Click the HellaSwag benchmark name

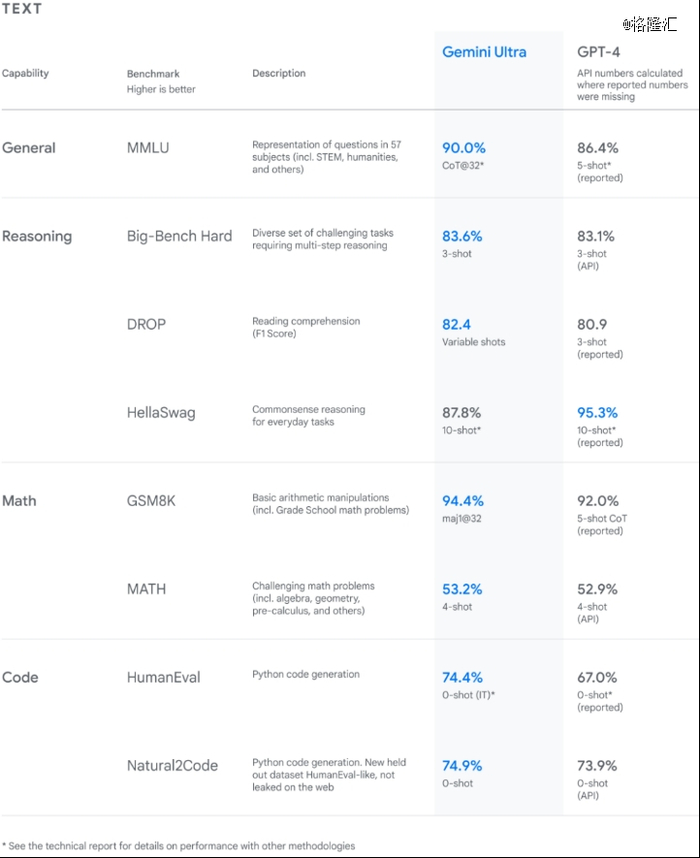pyautogui.click(x=162, y=412)
